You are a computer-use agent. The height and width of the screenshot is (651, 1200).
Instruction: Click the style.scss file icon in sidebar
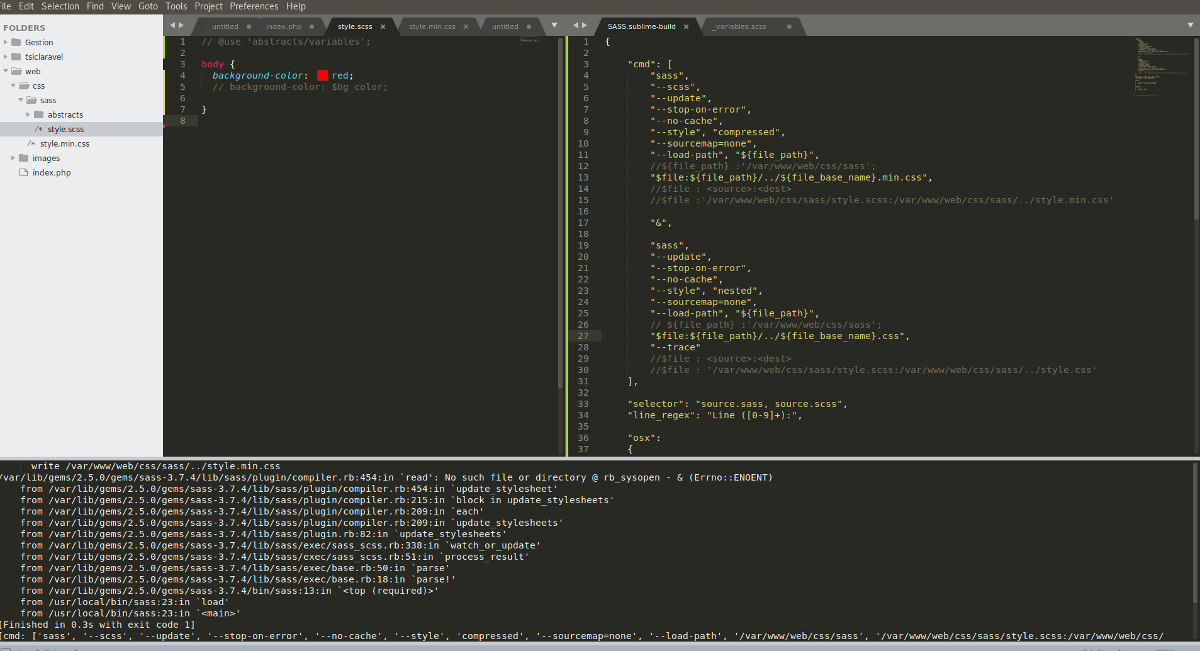point(38,129)
